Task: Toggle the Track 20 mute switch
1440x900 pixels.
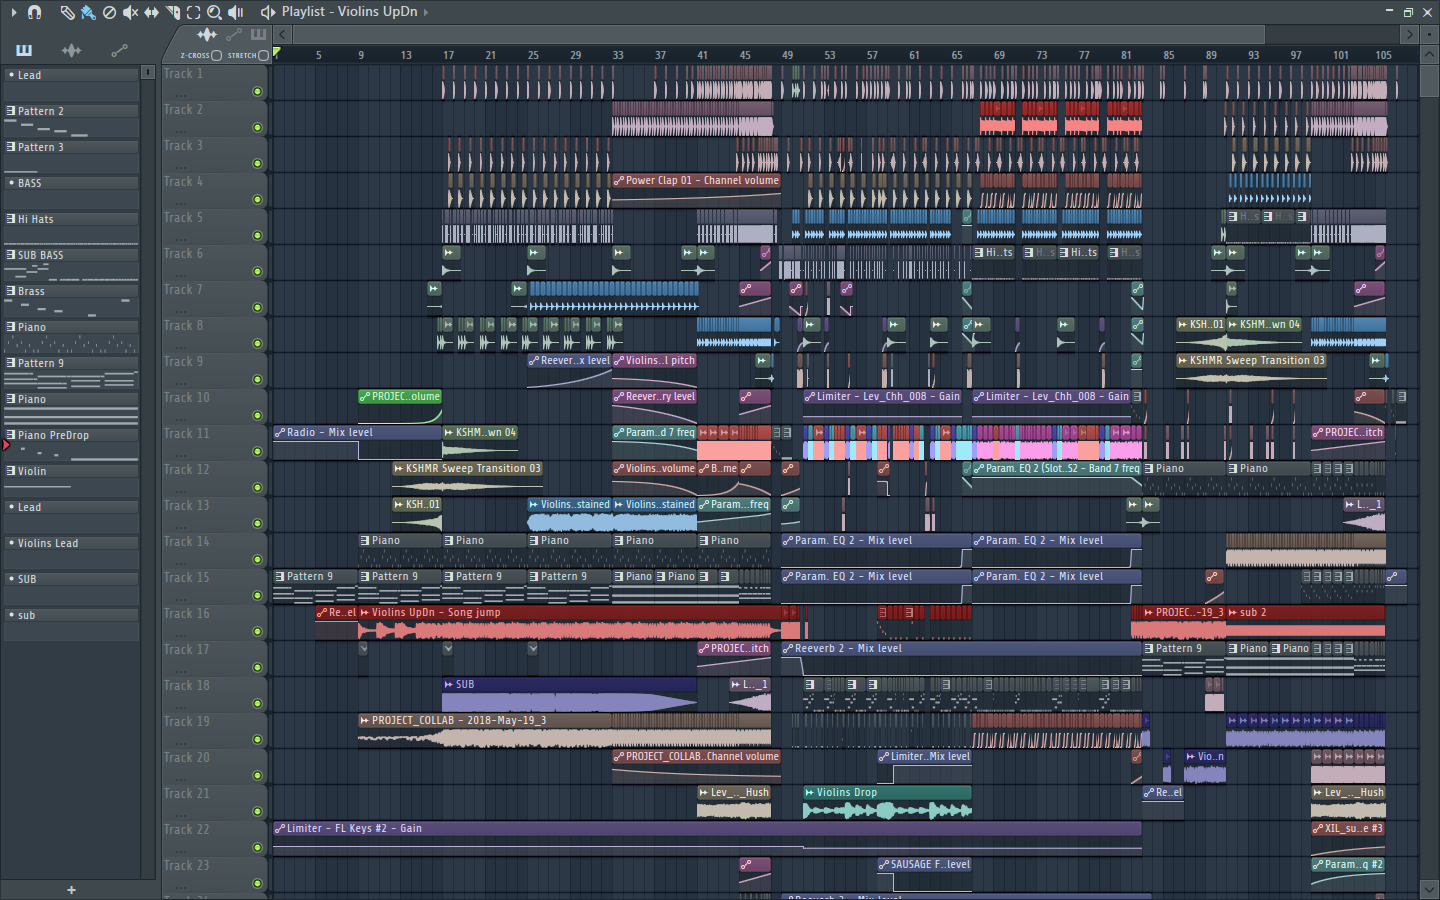Action: [257, 776]
